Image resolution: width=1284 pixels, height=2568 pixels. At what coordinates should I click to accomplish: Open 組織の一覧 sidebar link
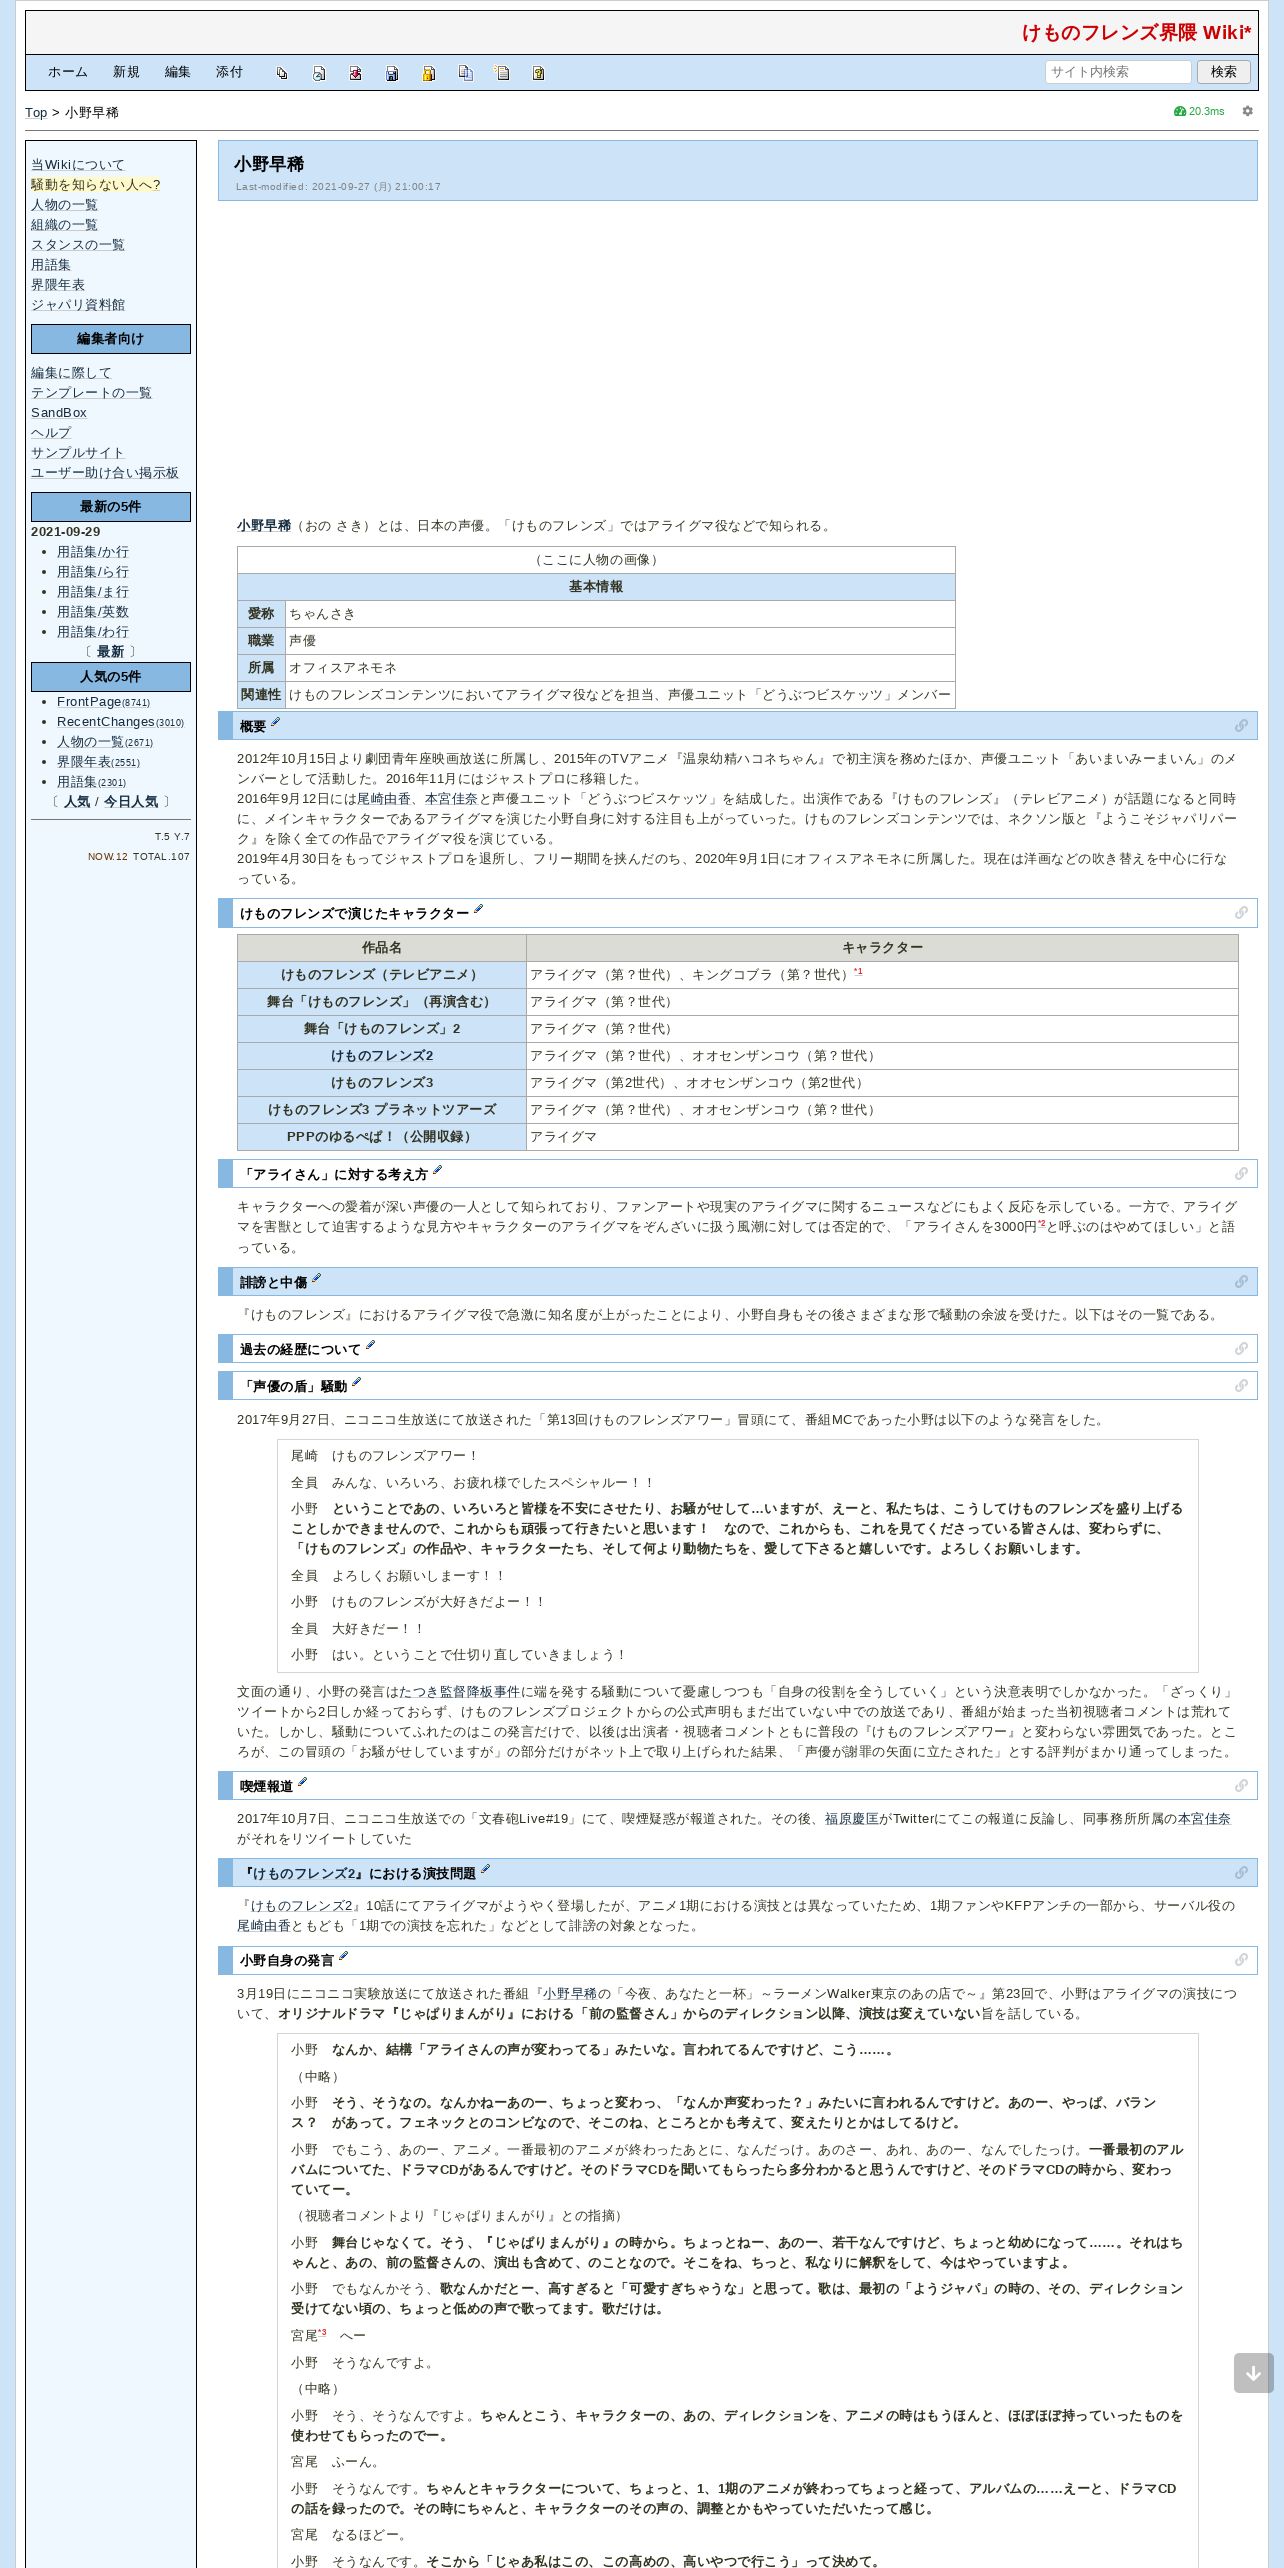pos(64,225)
